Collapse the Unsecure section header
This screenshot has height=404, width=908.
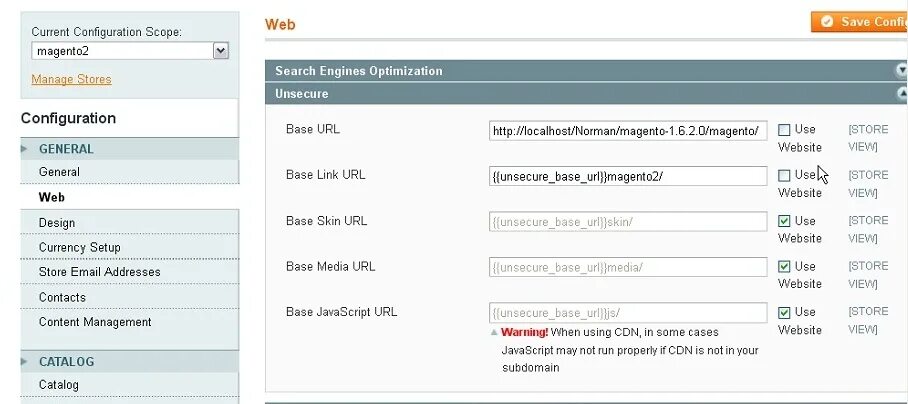pyautogui.click(x=586, y=94)
